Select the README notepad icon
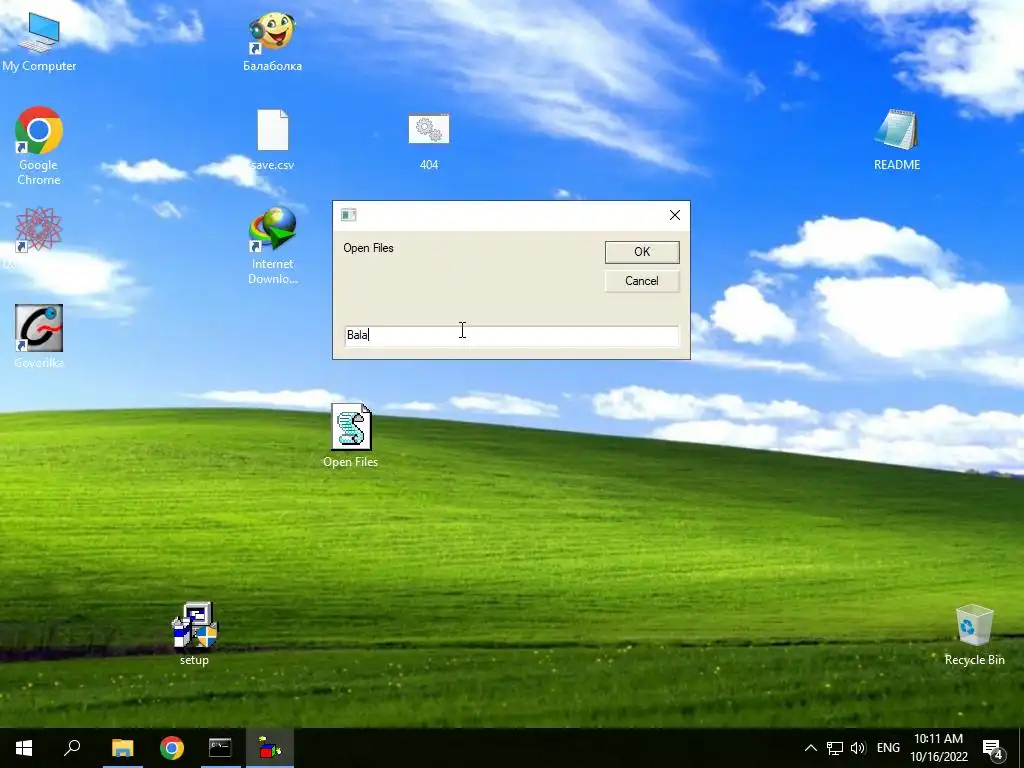This screenshot has height=768, width=1024. click(897, 140)
